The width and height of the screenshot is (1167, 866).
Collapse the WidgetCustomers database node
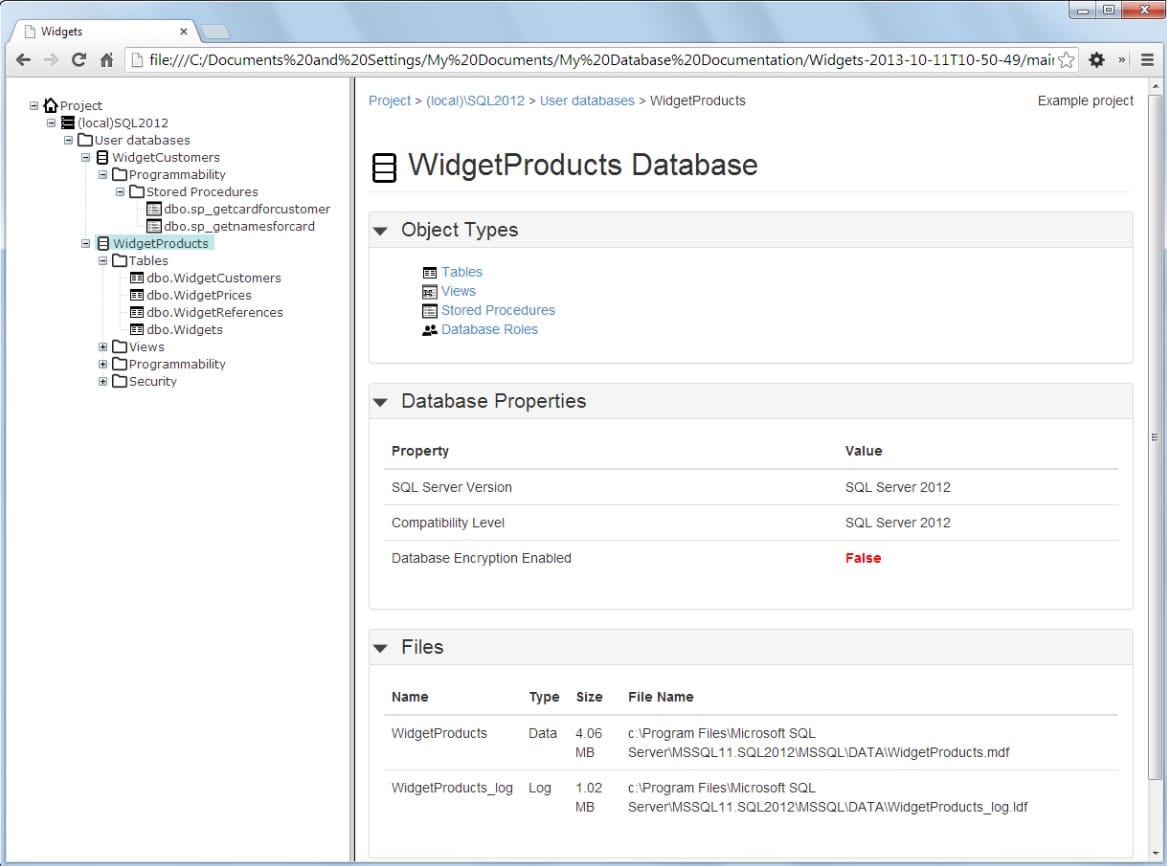86,157
